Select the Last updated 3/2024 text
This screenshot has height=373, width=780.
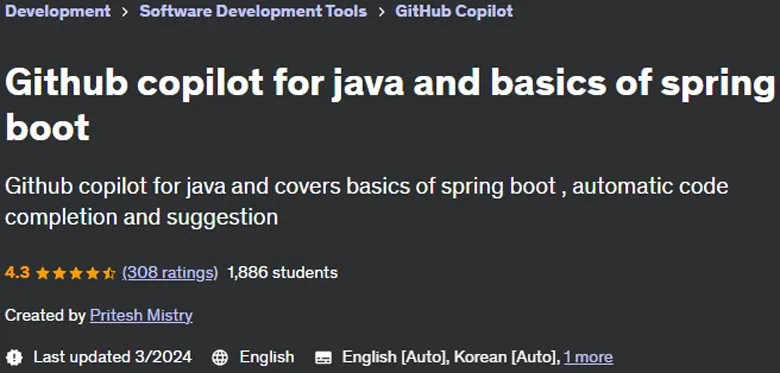112,357
